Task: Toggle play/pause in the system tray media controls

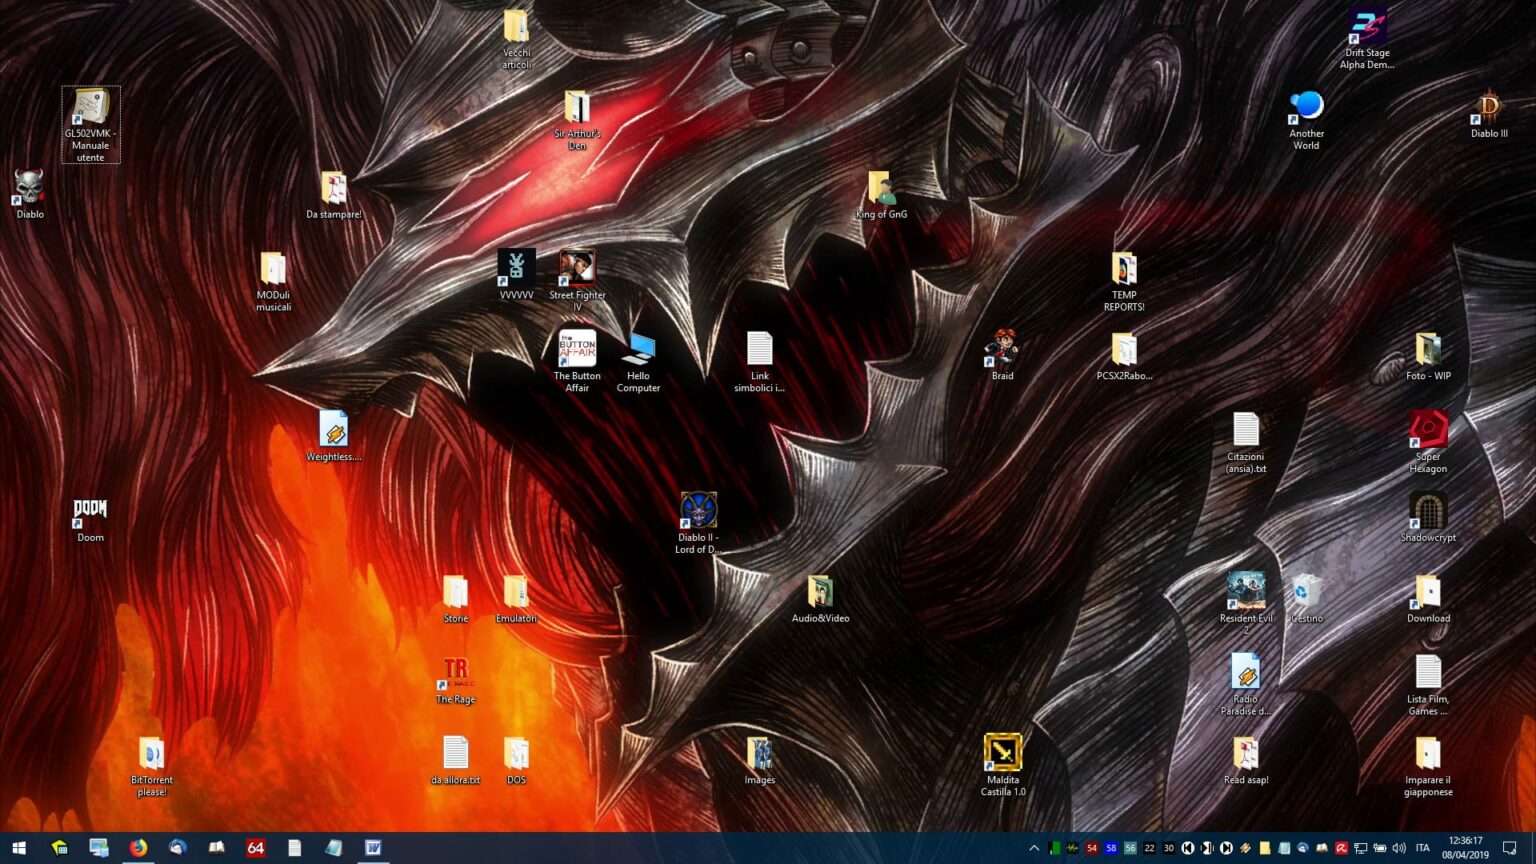Action: pyautogui.click(x=1208, y=848)
